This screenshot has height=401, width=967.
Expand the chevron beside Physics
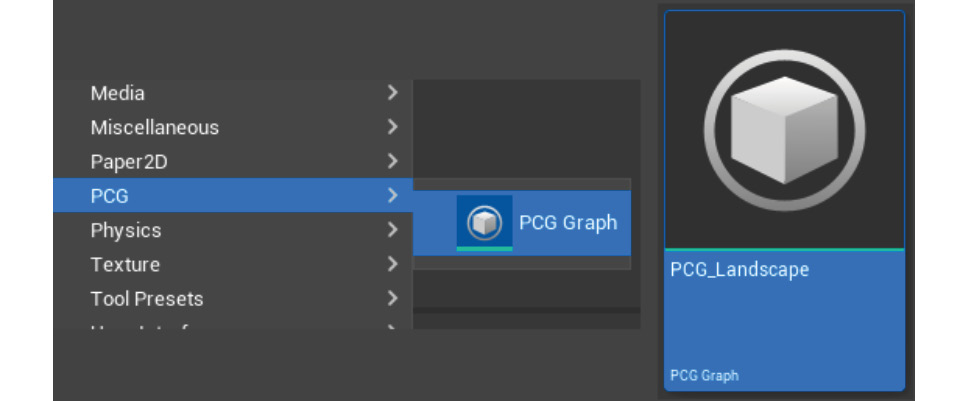click(x=392, y=230)
